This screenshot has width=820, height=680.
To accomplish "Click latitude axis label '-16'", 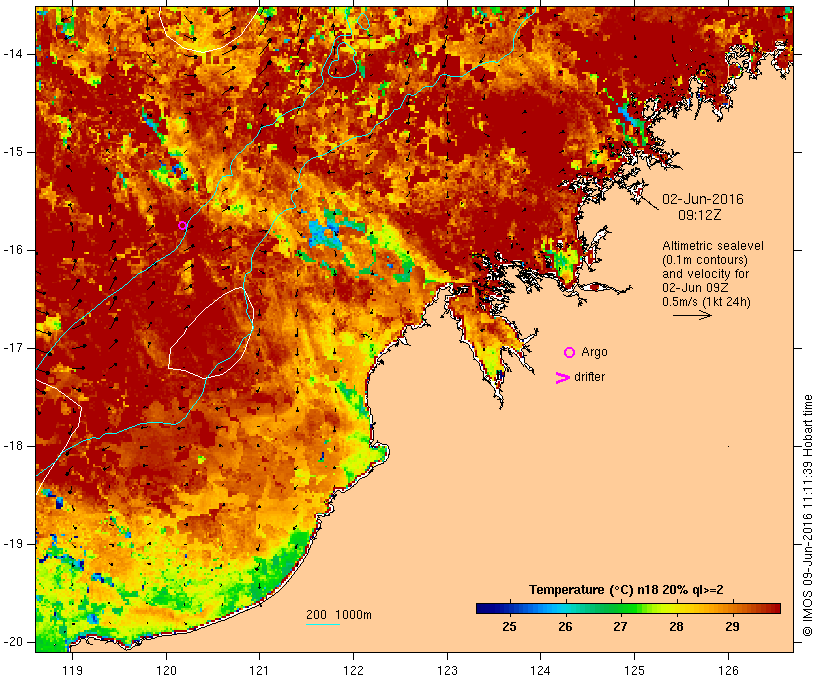I will pos(13,250).
